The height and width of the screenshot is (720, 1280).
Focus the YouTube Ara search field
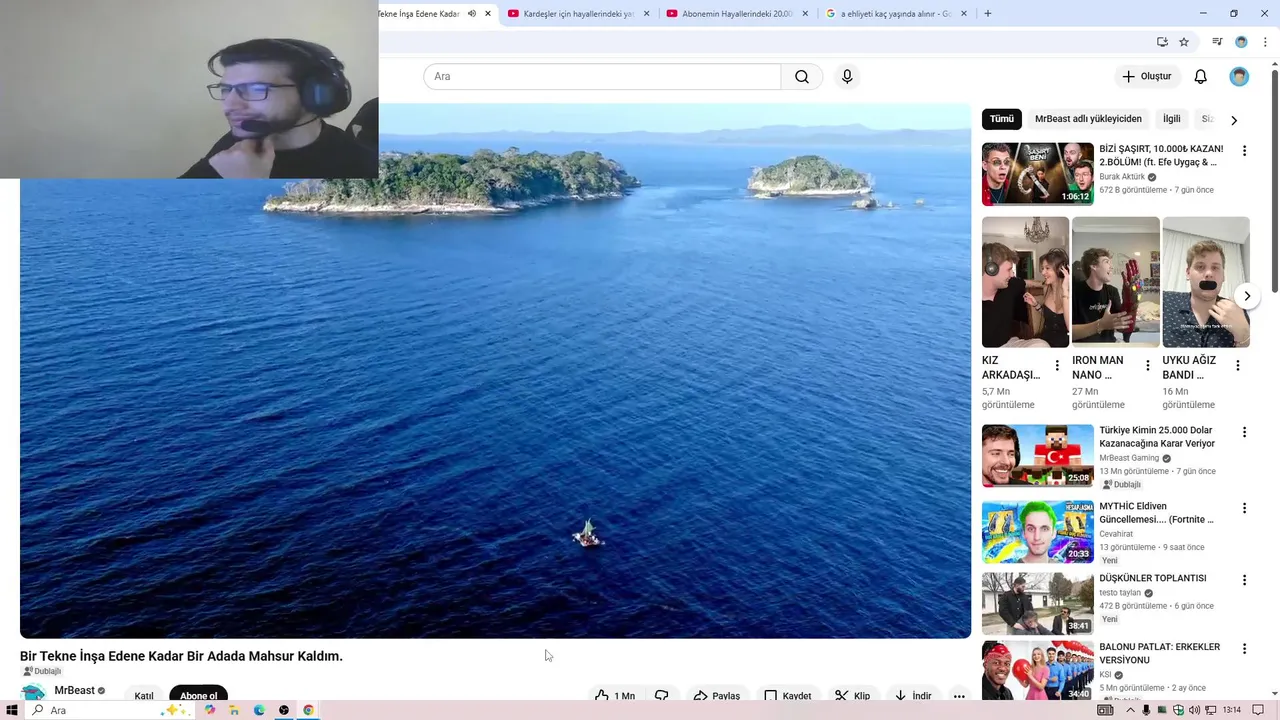602,77
